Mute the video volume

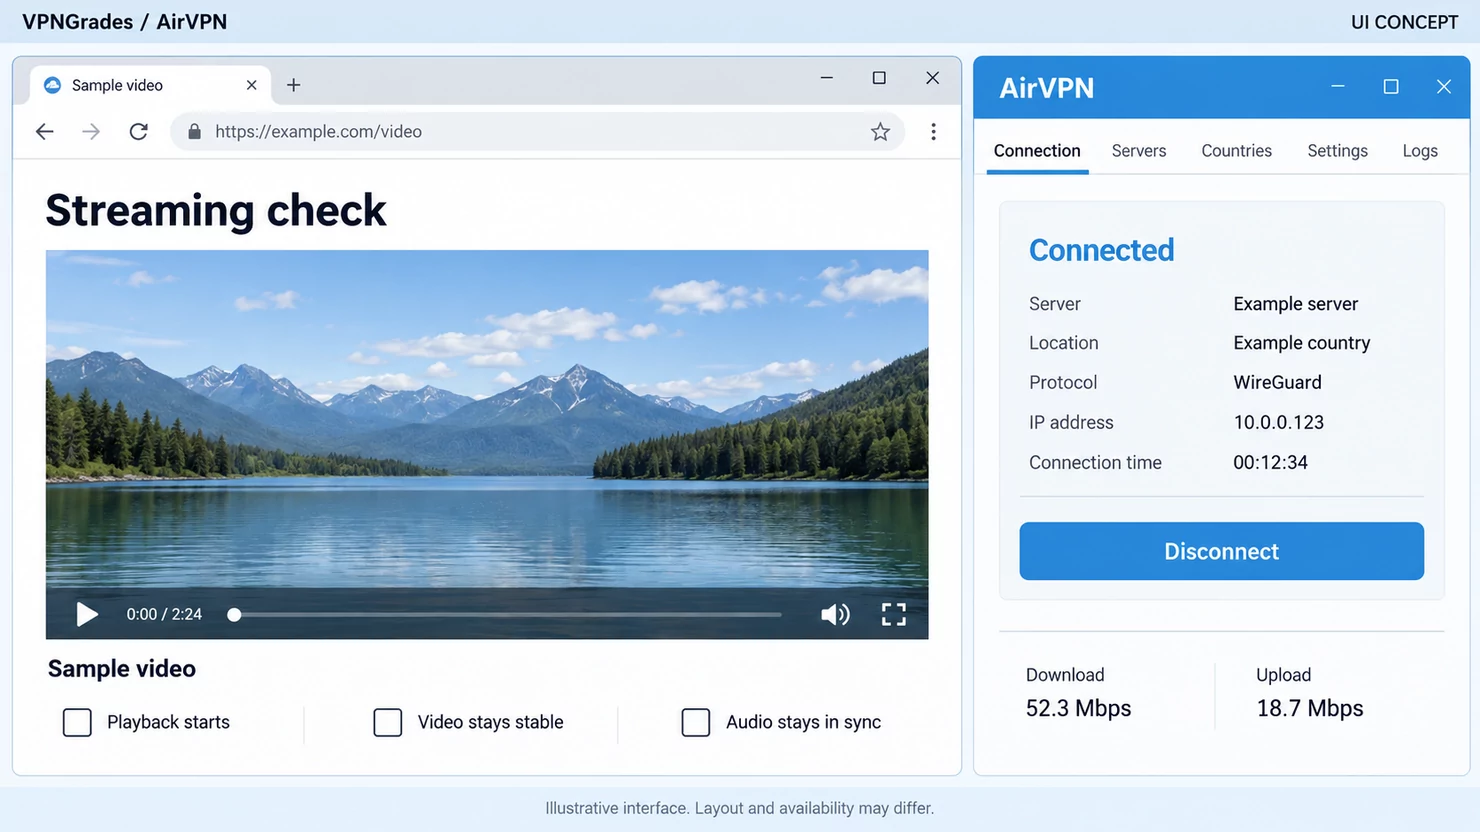pyautogui.click(x=835, y=614)
